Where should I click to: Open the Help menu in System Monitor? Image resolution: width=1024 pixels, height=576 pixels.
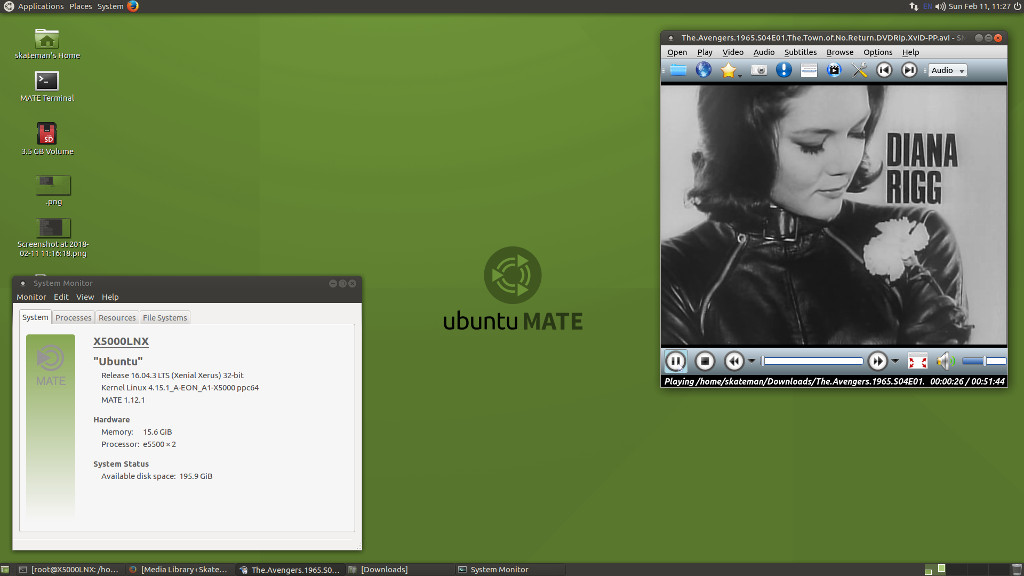pyautogui.click(x=110, y=297)
